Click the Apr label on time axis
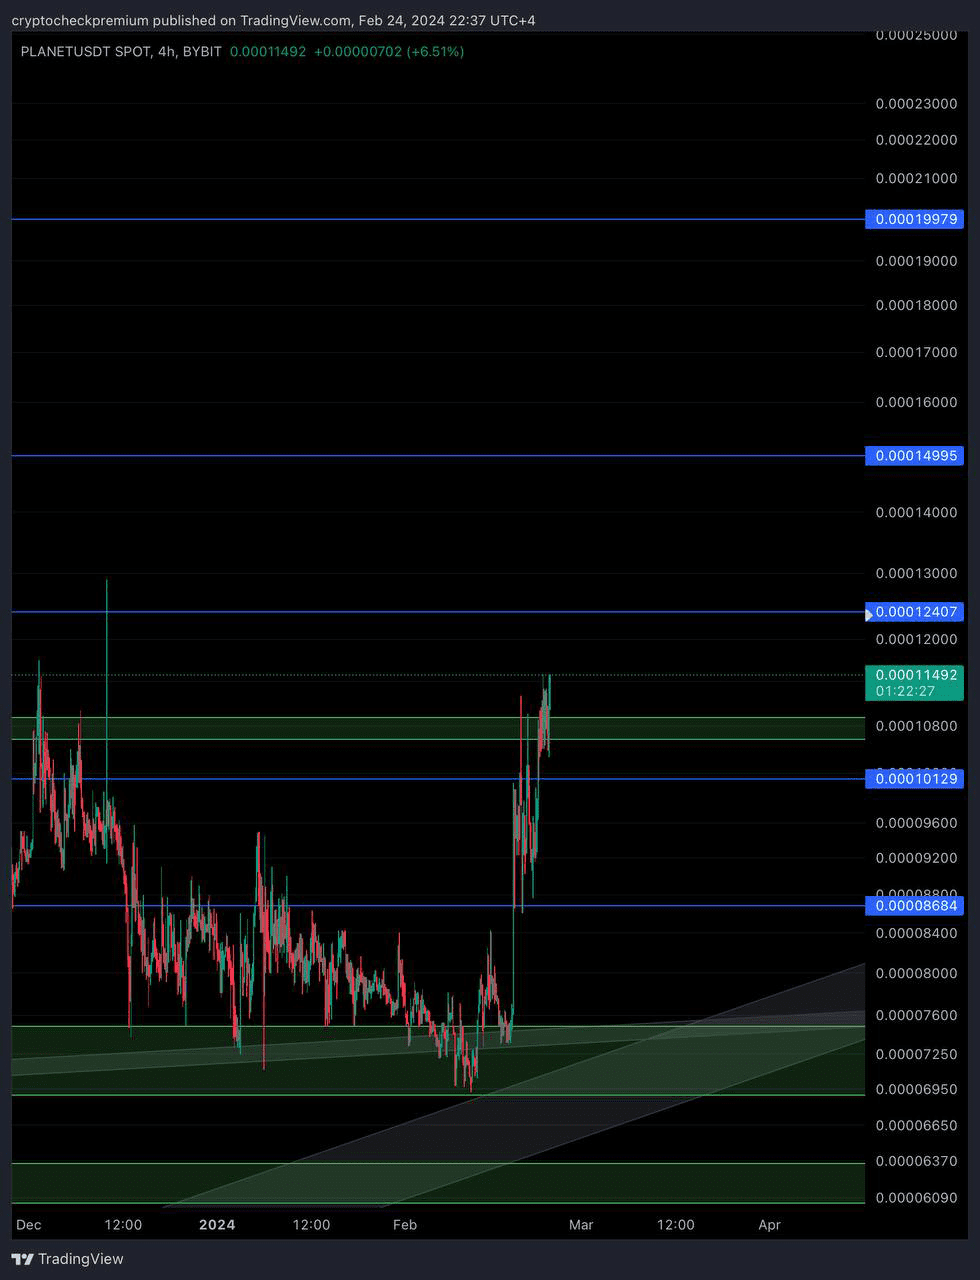The width and height of the screenshot is (980, 1280). [769, 1225]
